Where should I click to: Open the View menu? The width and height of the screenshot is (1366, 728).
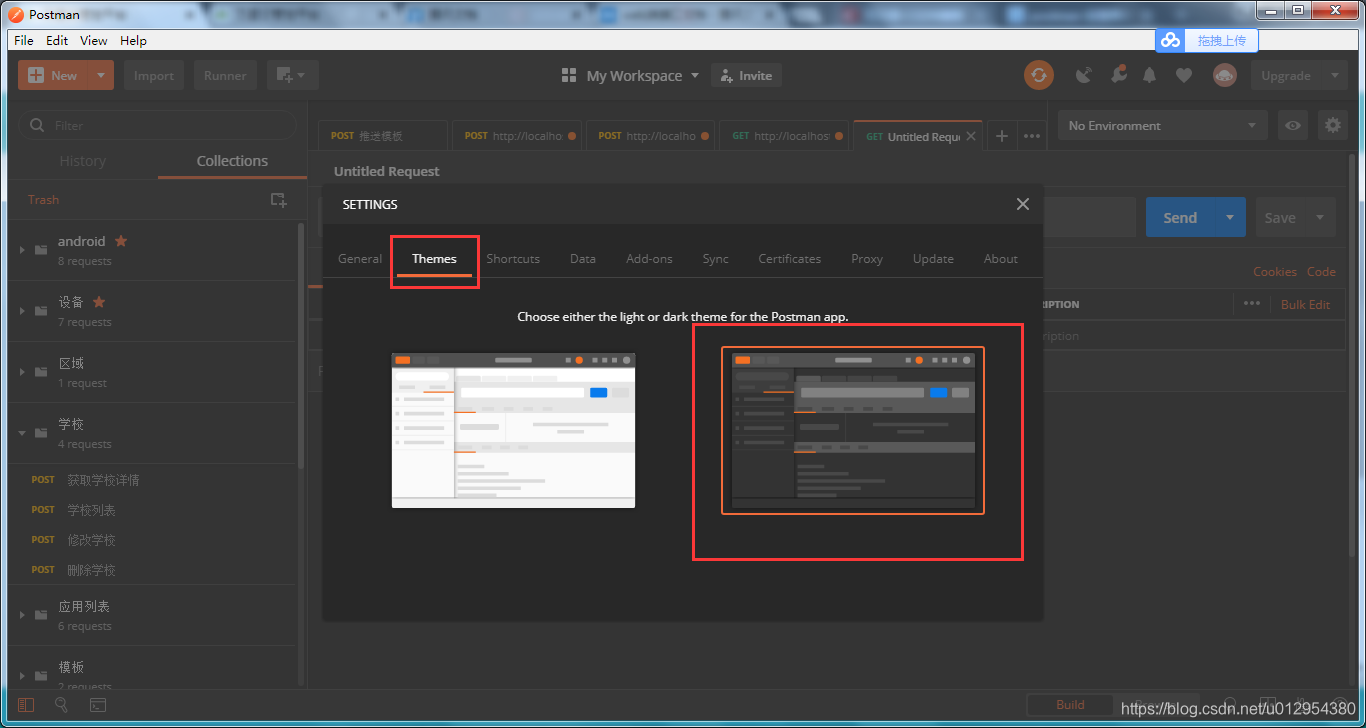[x=94, y=40]
